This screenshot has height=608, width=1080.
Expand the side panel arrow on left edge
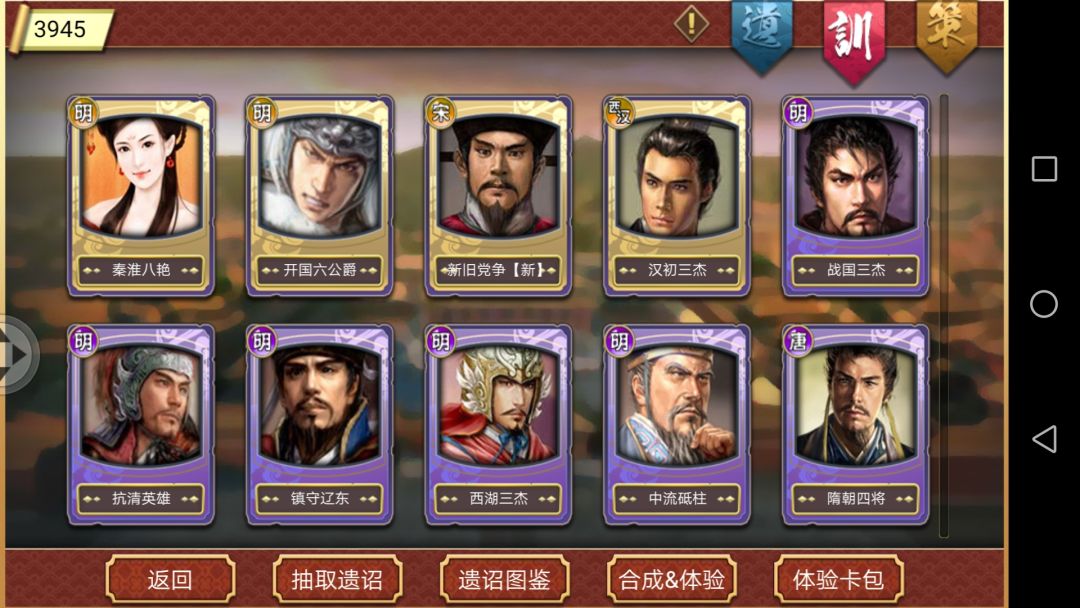tap(17, 355)
